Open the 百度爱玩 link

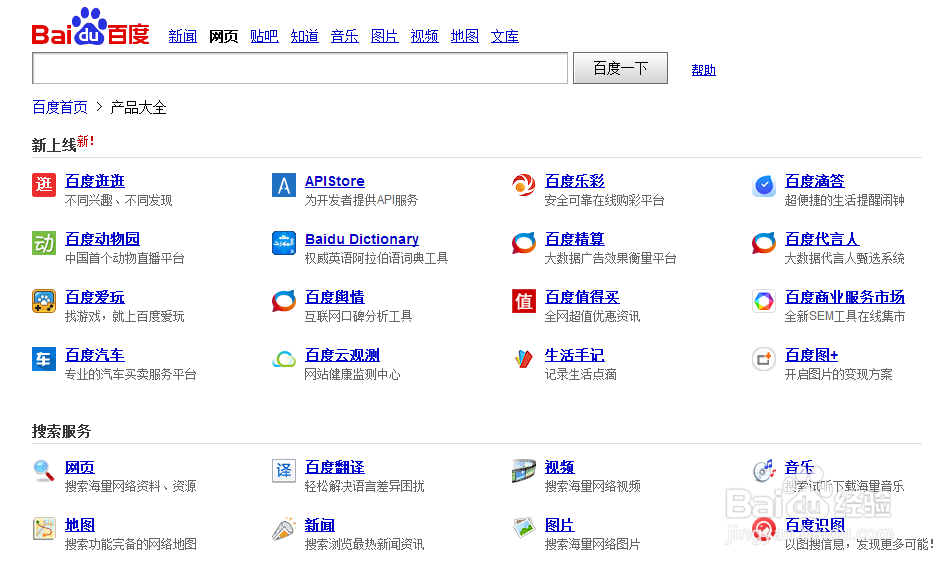pos(95,297)
